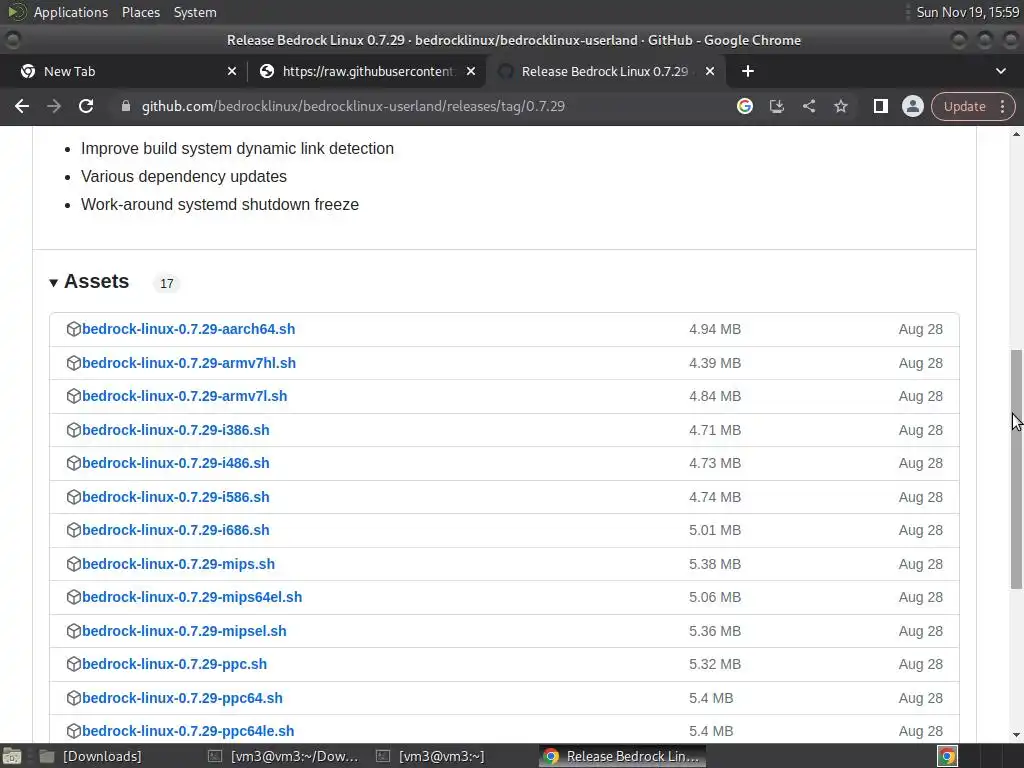1024x768 pixels.
Task: Open the tab search chevron dropdown
Action: pos(1000,71)
